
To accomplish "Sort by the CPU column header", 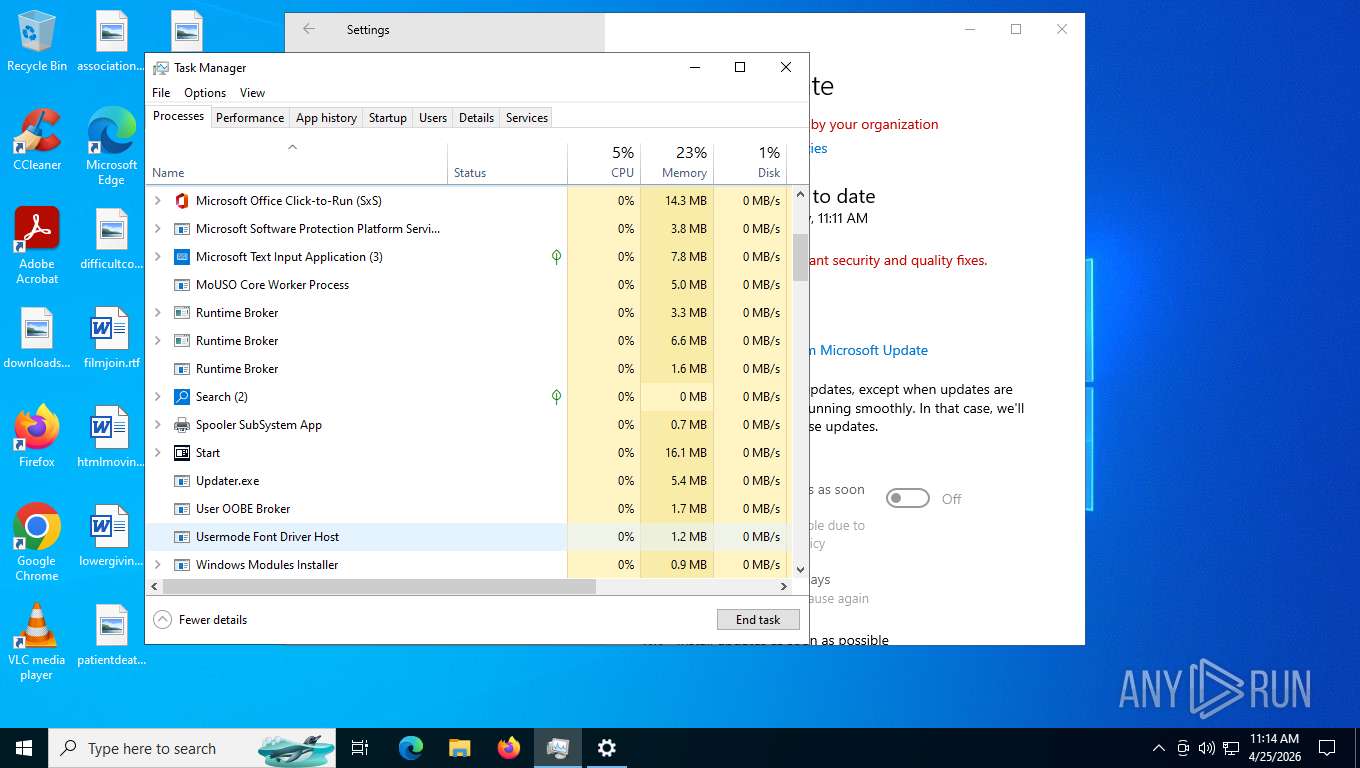I will tap(604, 164).
